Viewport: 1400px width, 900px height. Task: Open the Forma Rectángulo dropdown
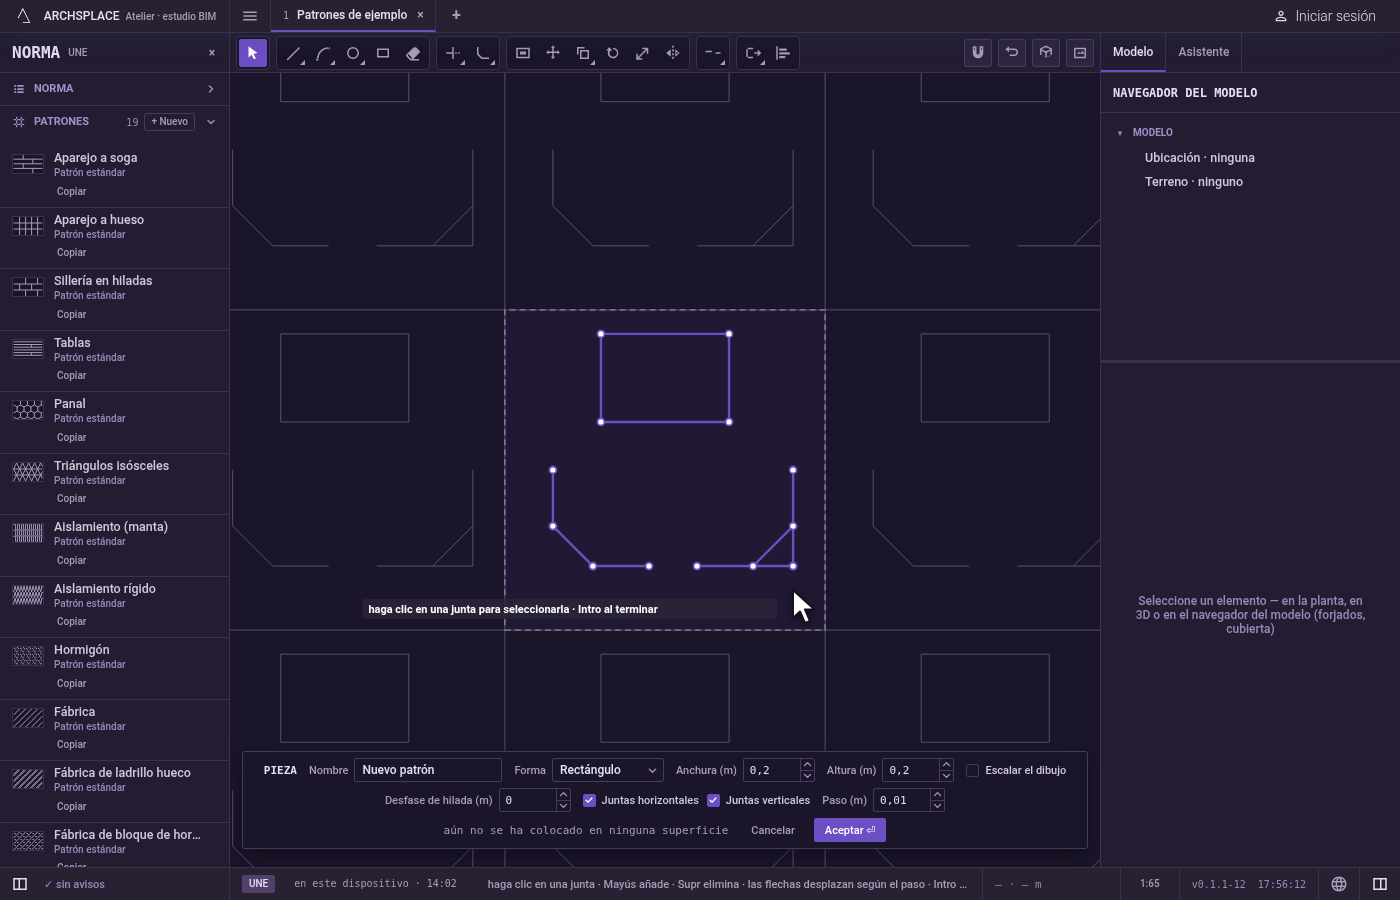coord(608,770)
